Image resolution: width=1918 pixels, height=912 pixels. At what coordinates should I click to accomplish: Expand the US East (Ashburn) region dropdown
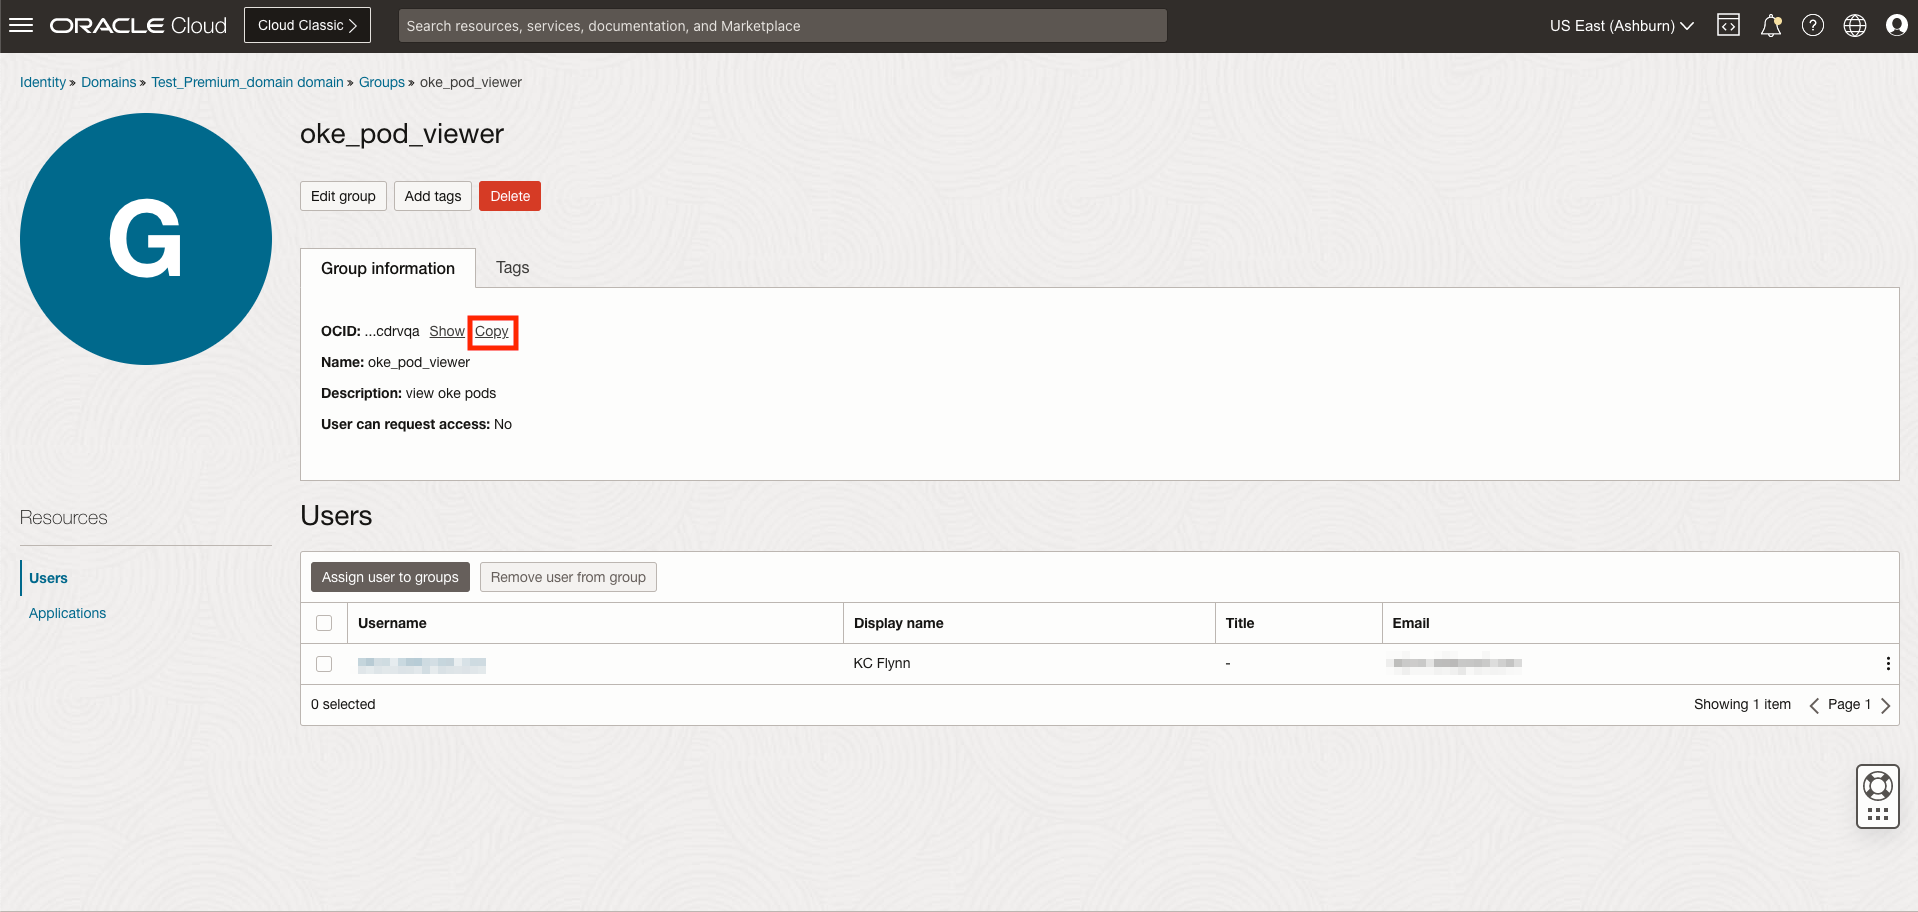[x=1621, y=26]
